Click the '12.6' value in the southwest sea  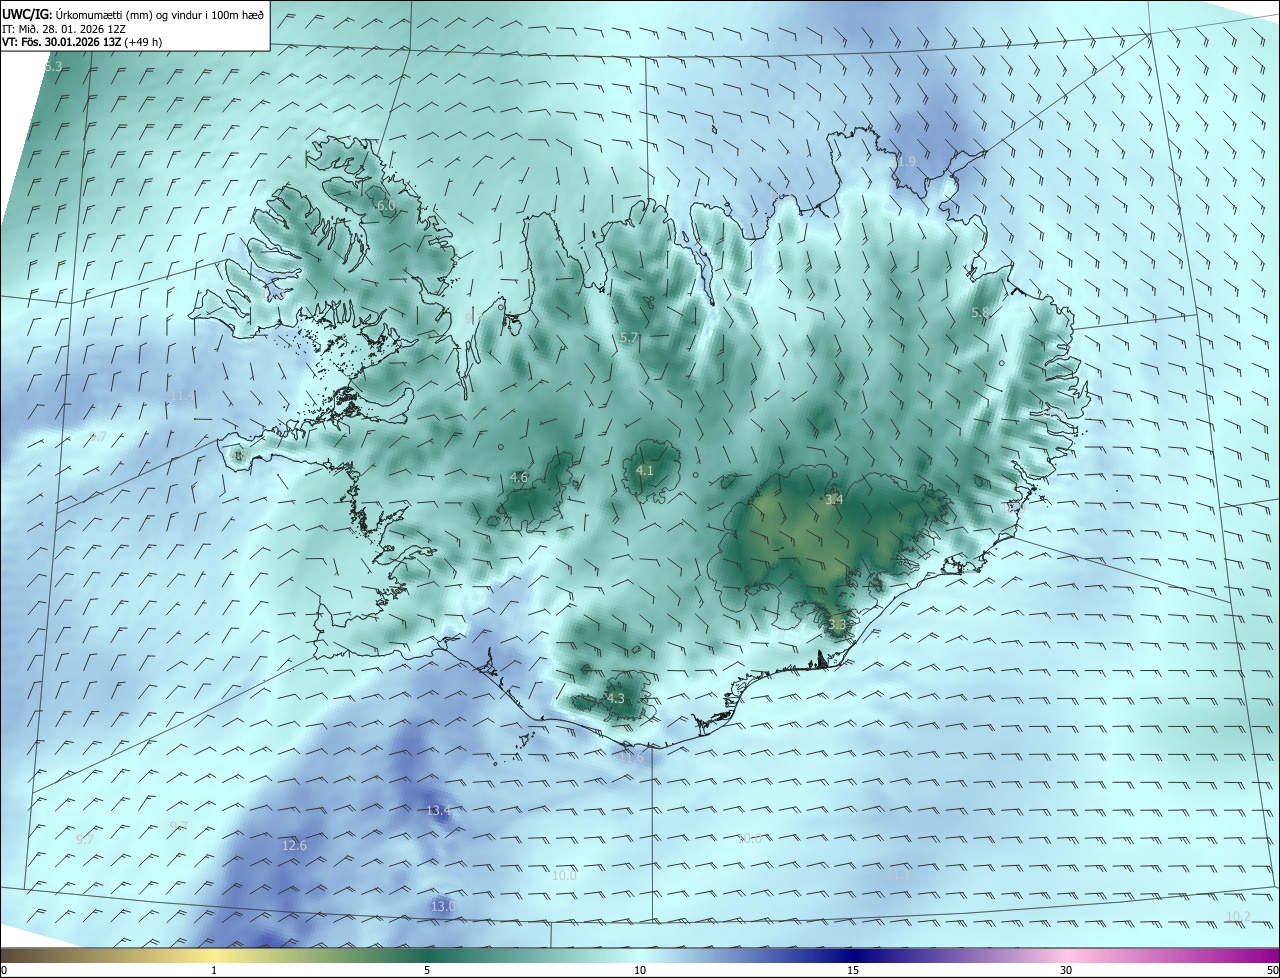294,846
